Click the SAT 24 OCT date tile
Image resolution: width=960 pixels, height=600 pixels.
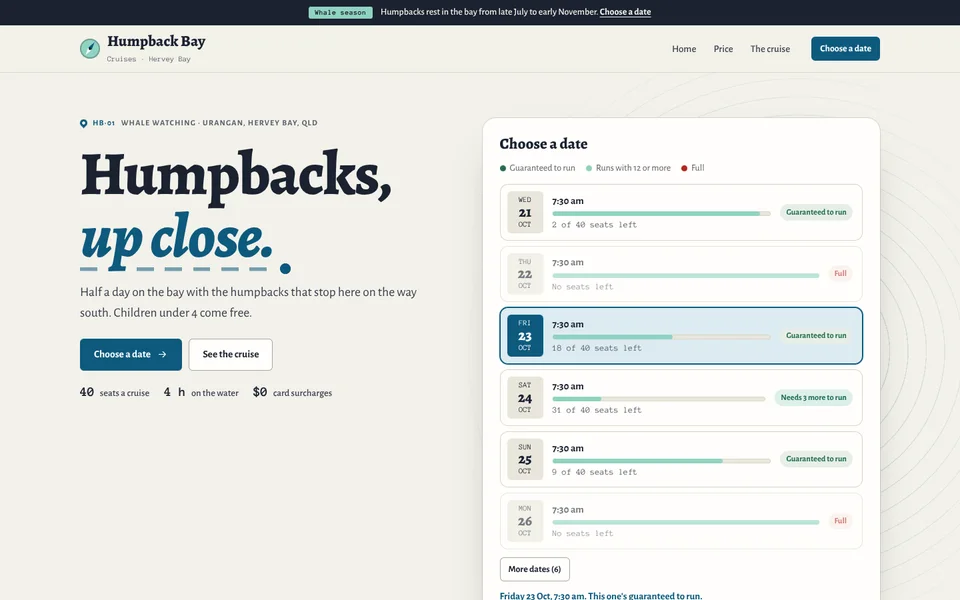tap(525, 397)
